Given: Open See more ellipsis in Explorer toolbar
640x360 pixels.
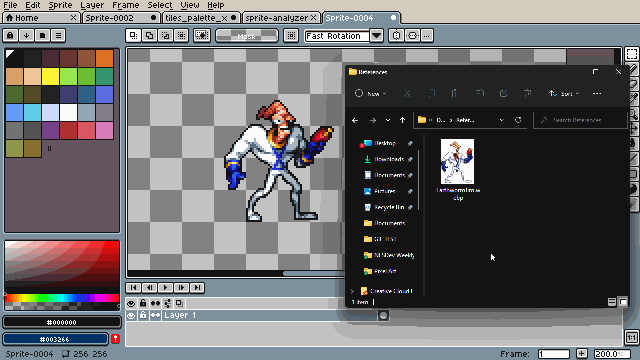Looking at the screenshot, I should (597, 93).
